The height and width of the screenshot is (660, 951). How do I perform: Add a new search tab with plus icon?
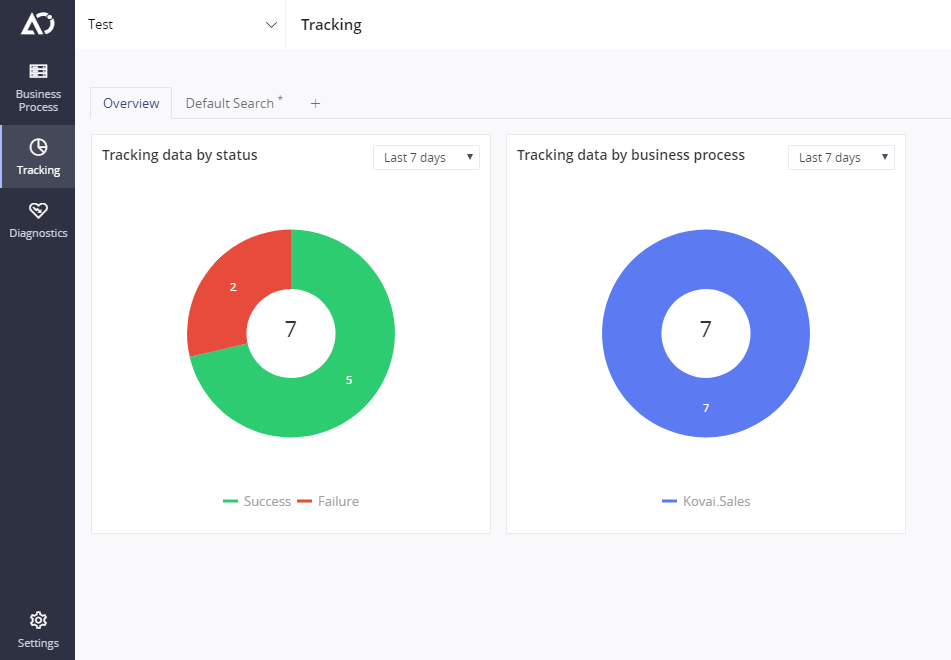tap(315, 104)
